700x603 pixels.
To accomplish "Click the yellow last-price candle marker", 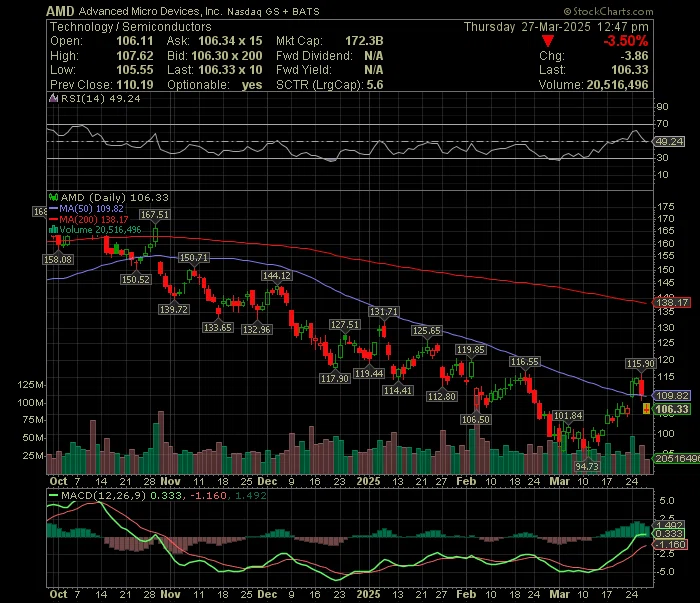I will tap(646, 408).
